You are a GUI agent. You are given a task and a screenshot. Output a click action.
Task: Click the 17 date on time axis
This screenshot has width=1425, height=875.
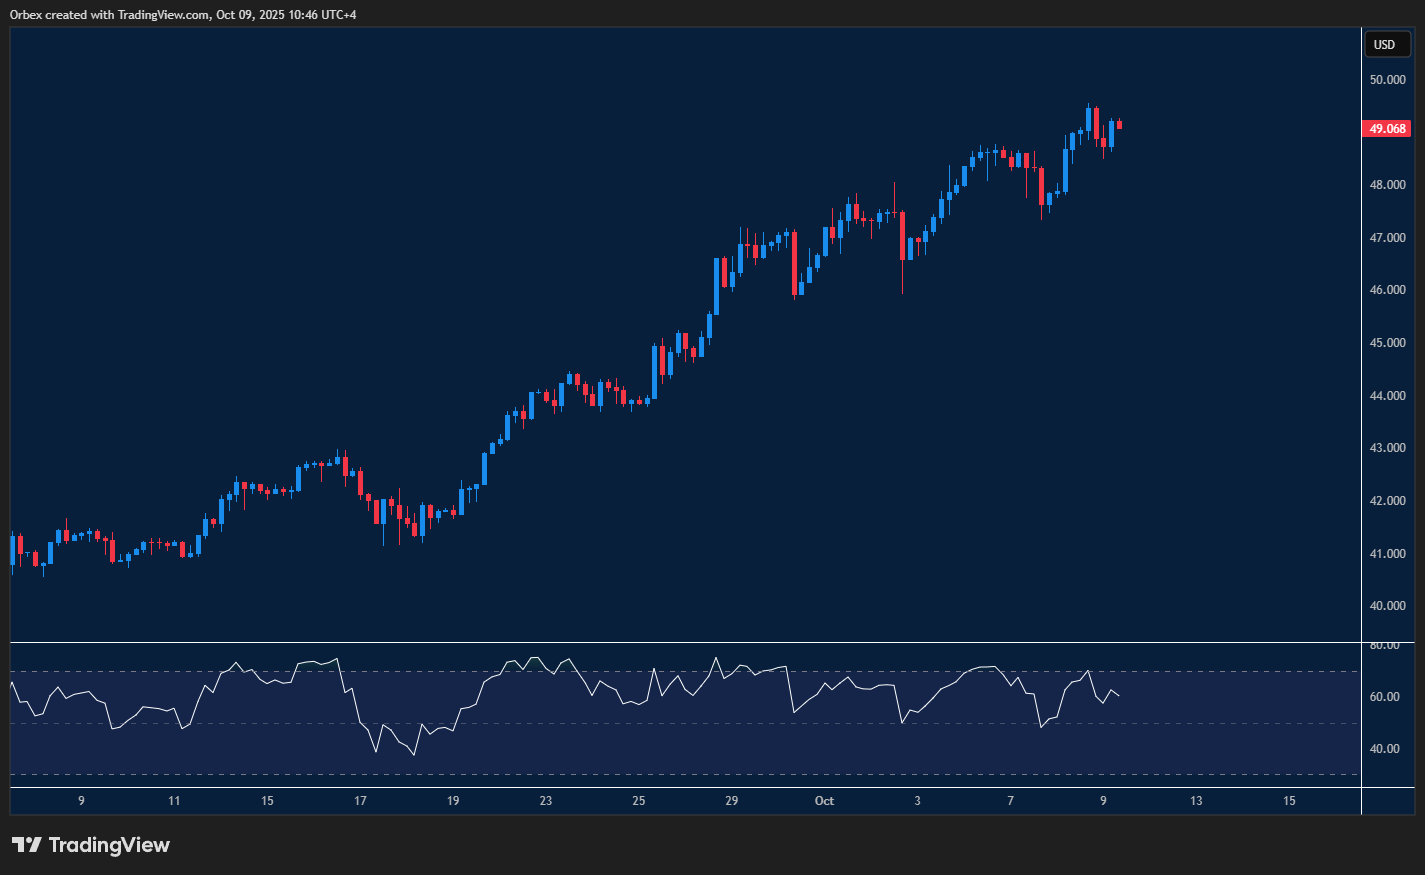click(x=360, y=801)
